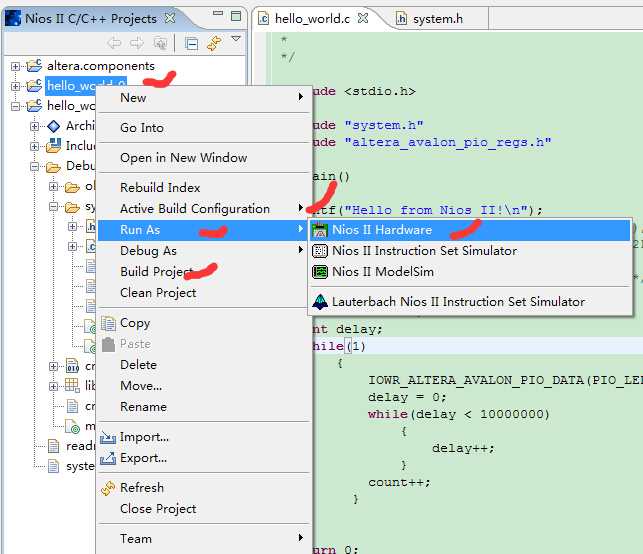Collapse the second hello_wo project node
The height and width of the screenshot is (554, 643).
pyautogui.click(x=15, y=106)
